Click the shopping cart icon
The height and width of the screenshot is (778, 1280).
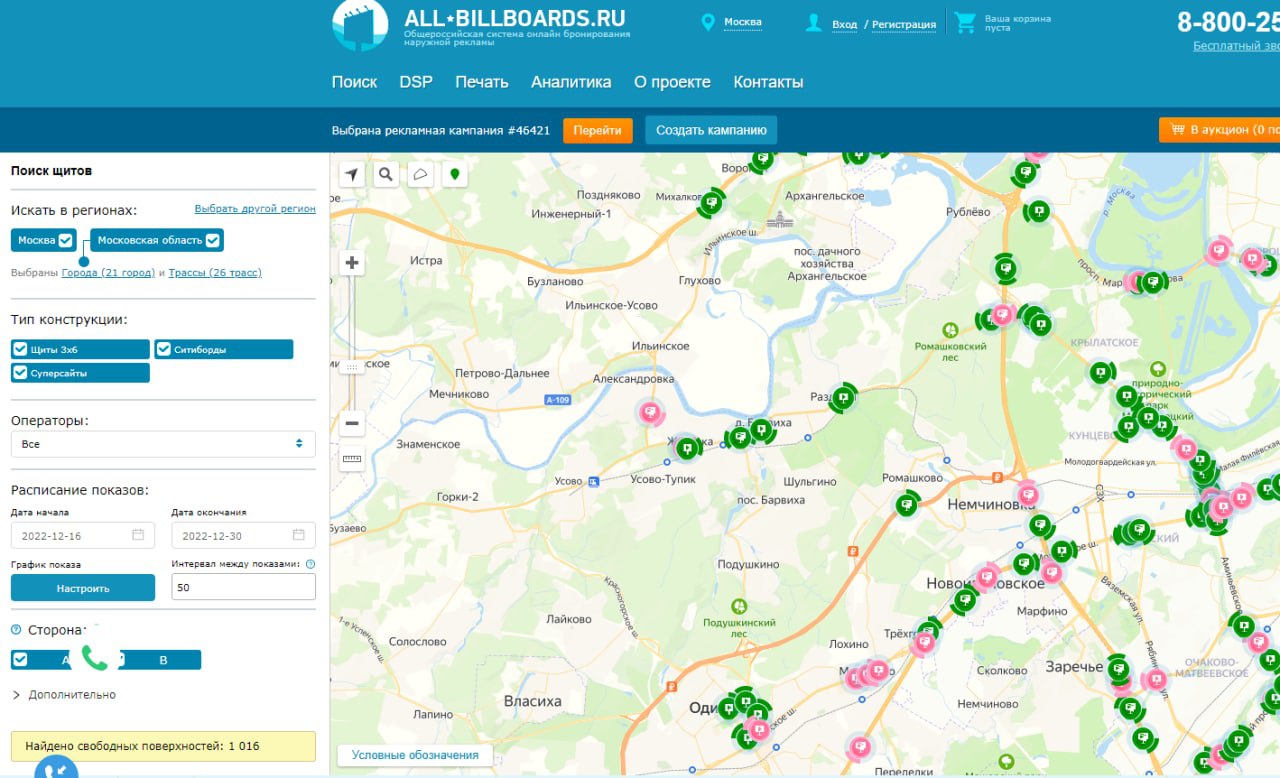coord(965,22)
